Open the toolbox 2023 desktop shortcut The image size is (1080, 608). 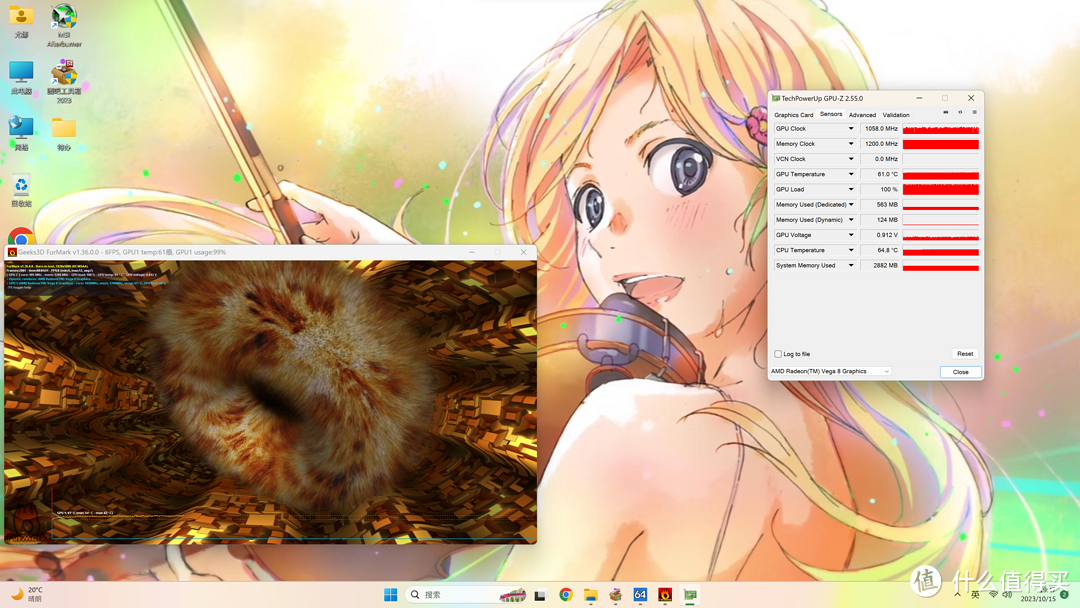[x=64, y=81]
